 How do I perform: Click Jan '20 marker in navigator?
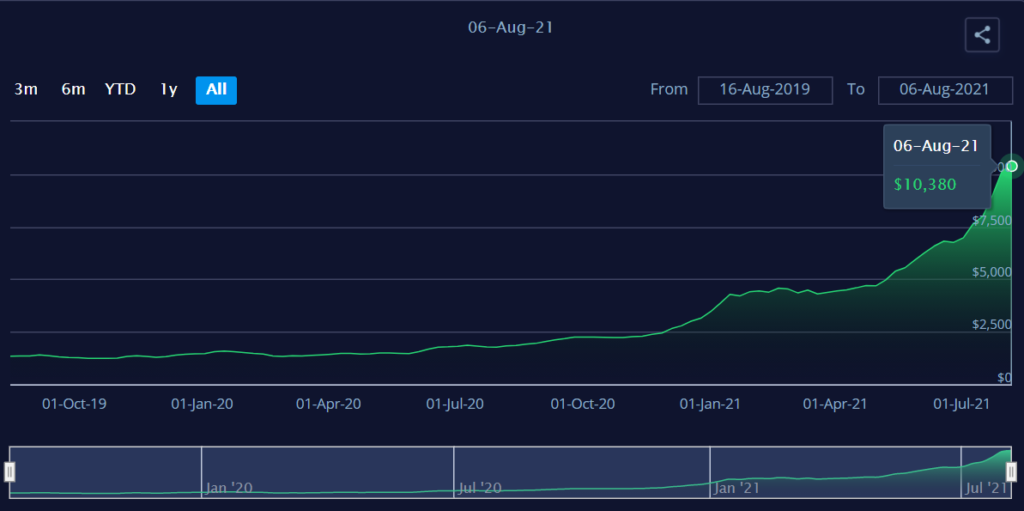[228, 488]
